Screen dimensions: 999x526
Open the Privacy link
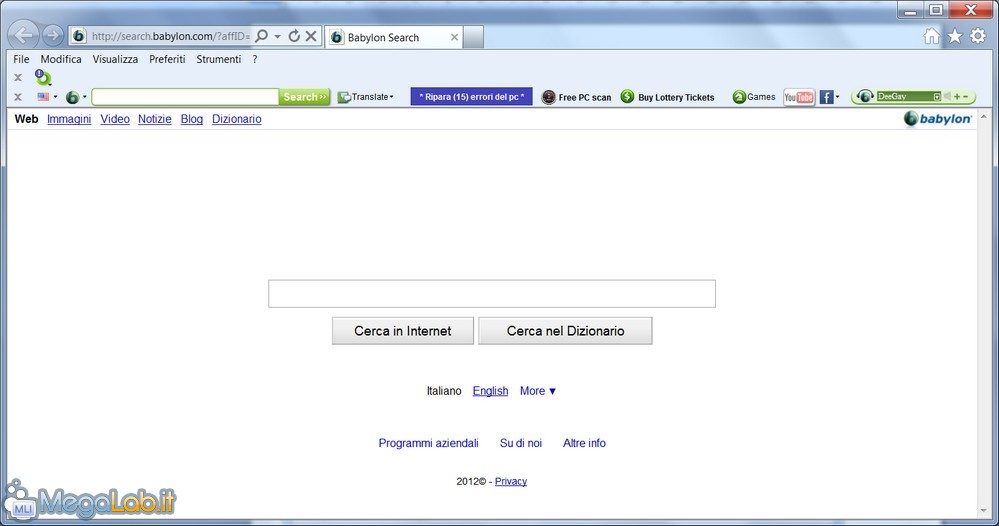point(510,481)
